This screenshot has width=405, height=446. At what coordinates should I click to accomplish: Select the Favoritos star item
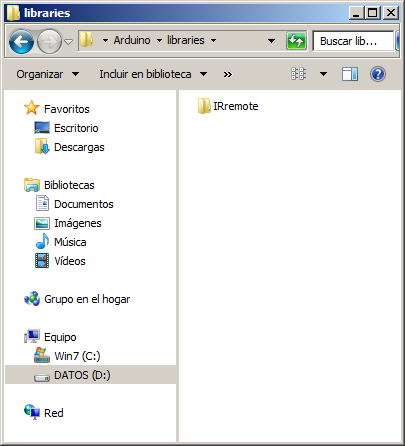[57, 109]
